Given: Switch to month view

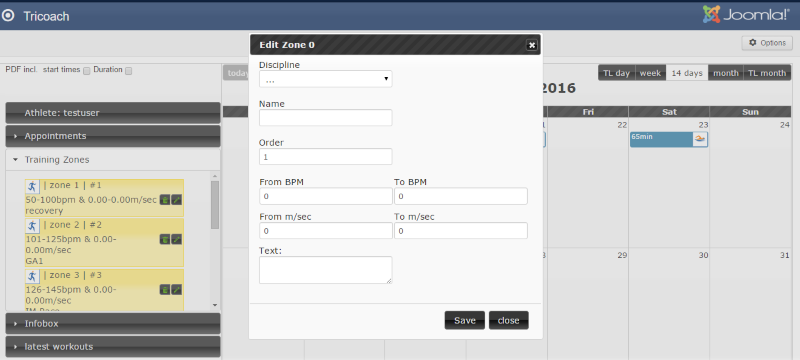Looking at the screenshot, I should (726, 73).
